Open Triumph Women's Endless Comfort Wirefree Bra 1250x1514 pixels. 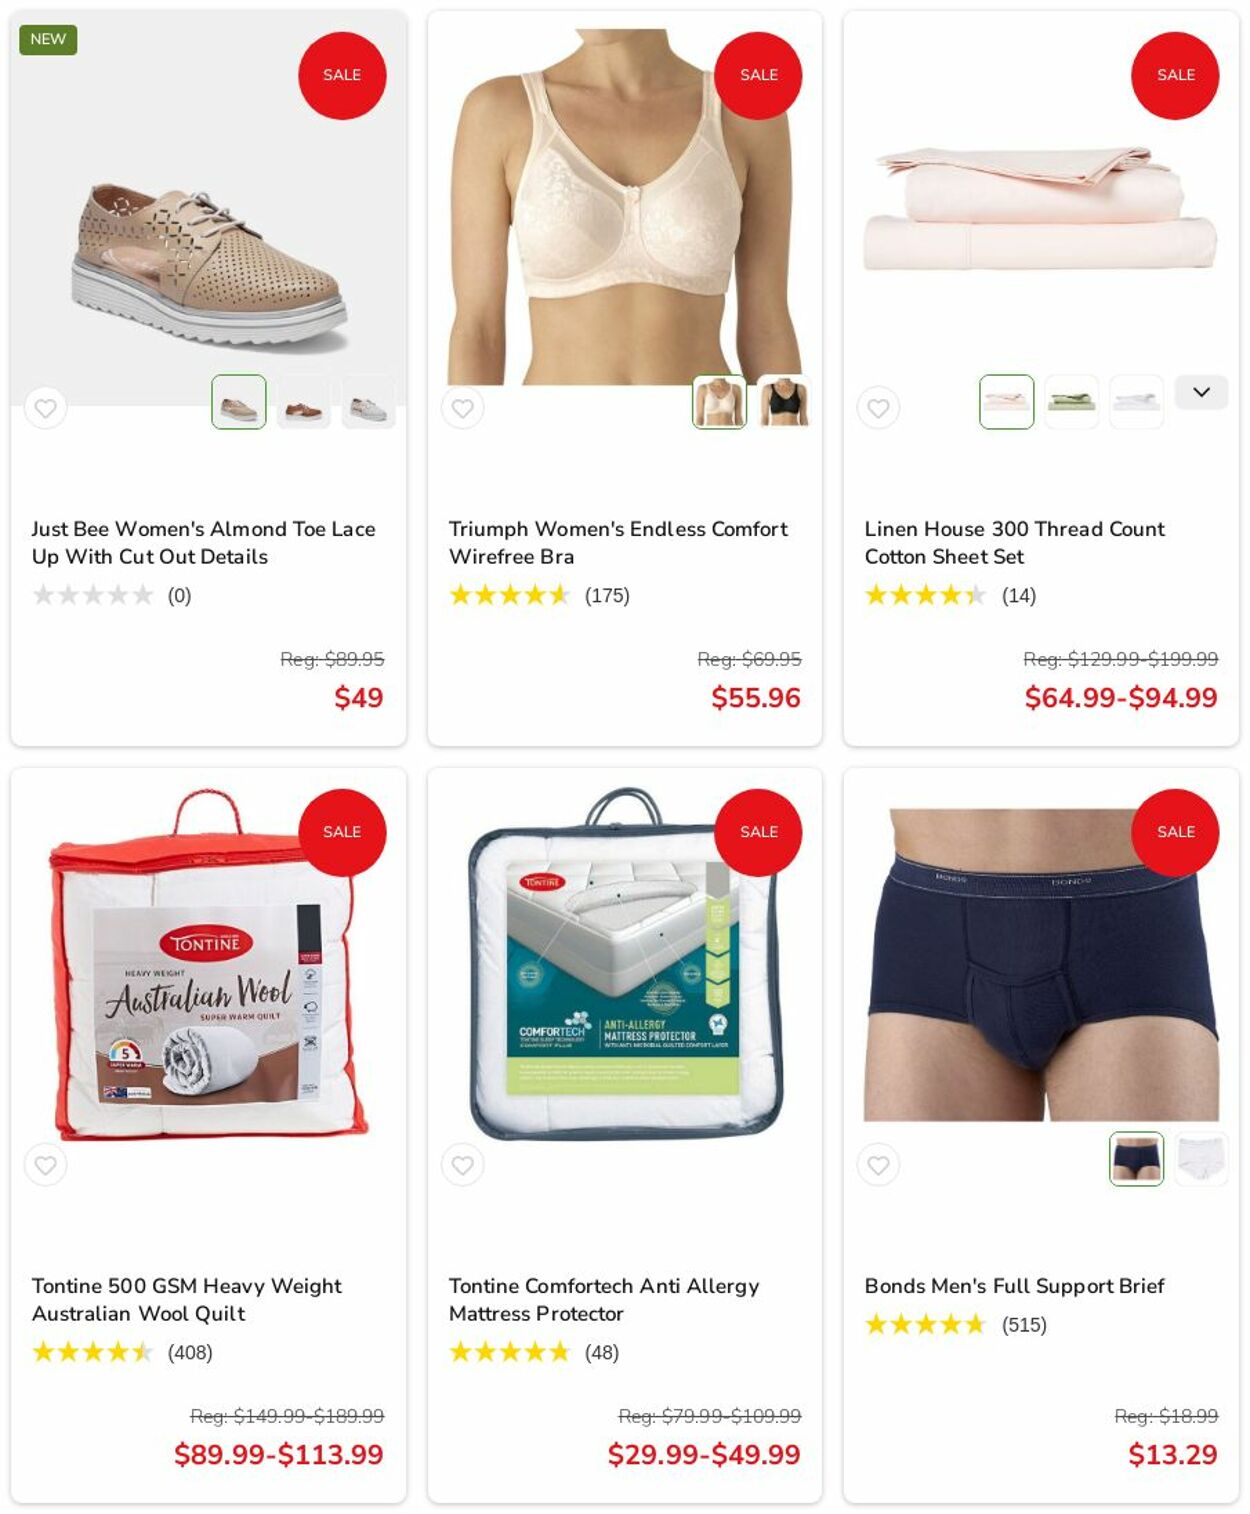tap(618, 542)
